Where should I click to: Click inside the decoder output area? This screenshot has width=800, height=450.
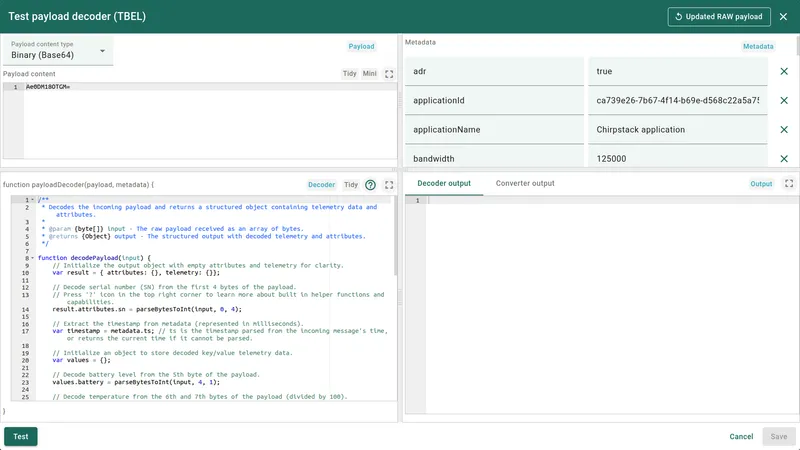coord(612,306)
